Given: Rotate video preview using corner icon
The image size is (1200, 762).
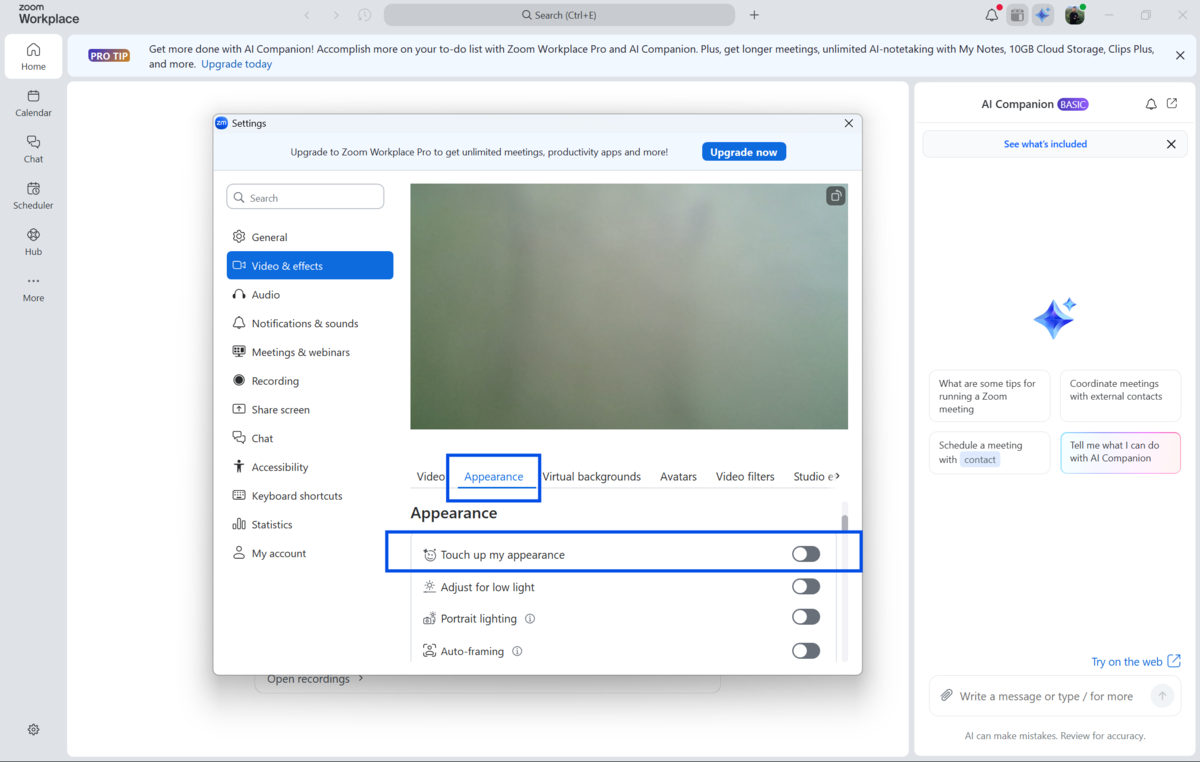Looking at the screenshot, I should point(835,196).
